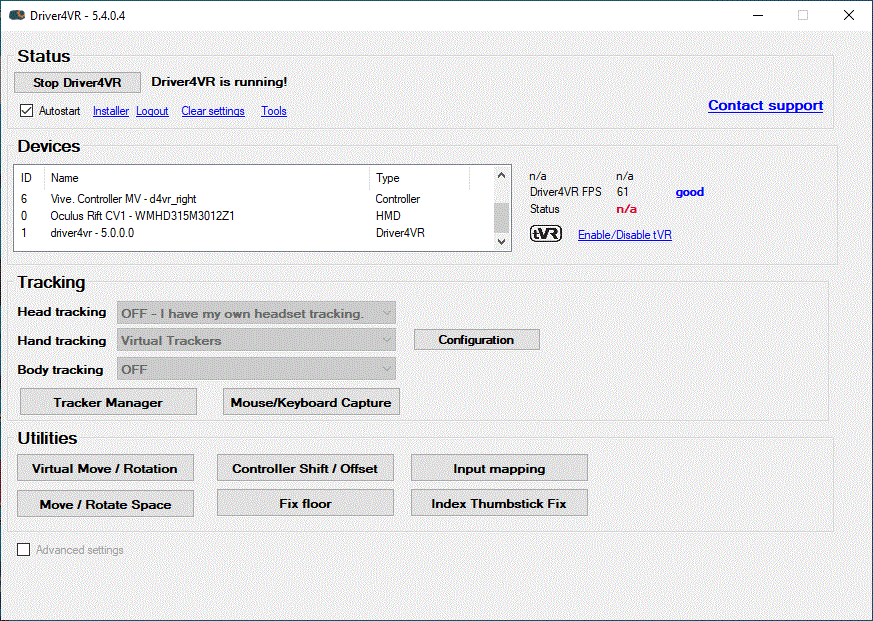Click the Driver4VR title bar app icon
Screen dimensions: 873x621
(17, 15)
